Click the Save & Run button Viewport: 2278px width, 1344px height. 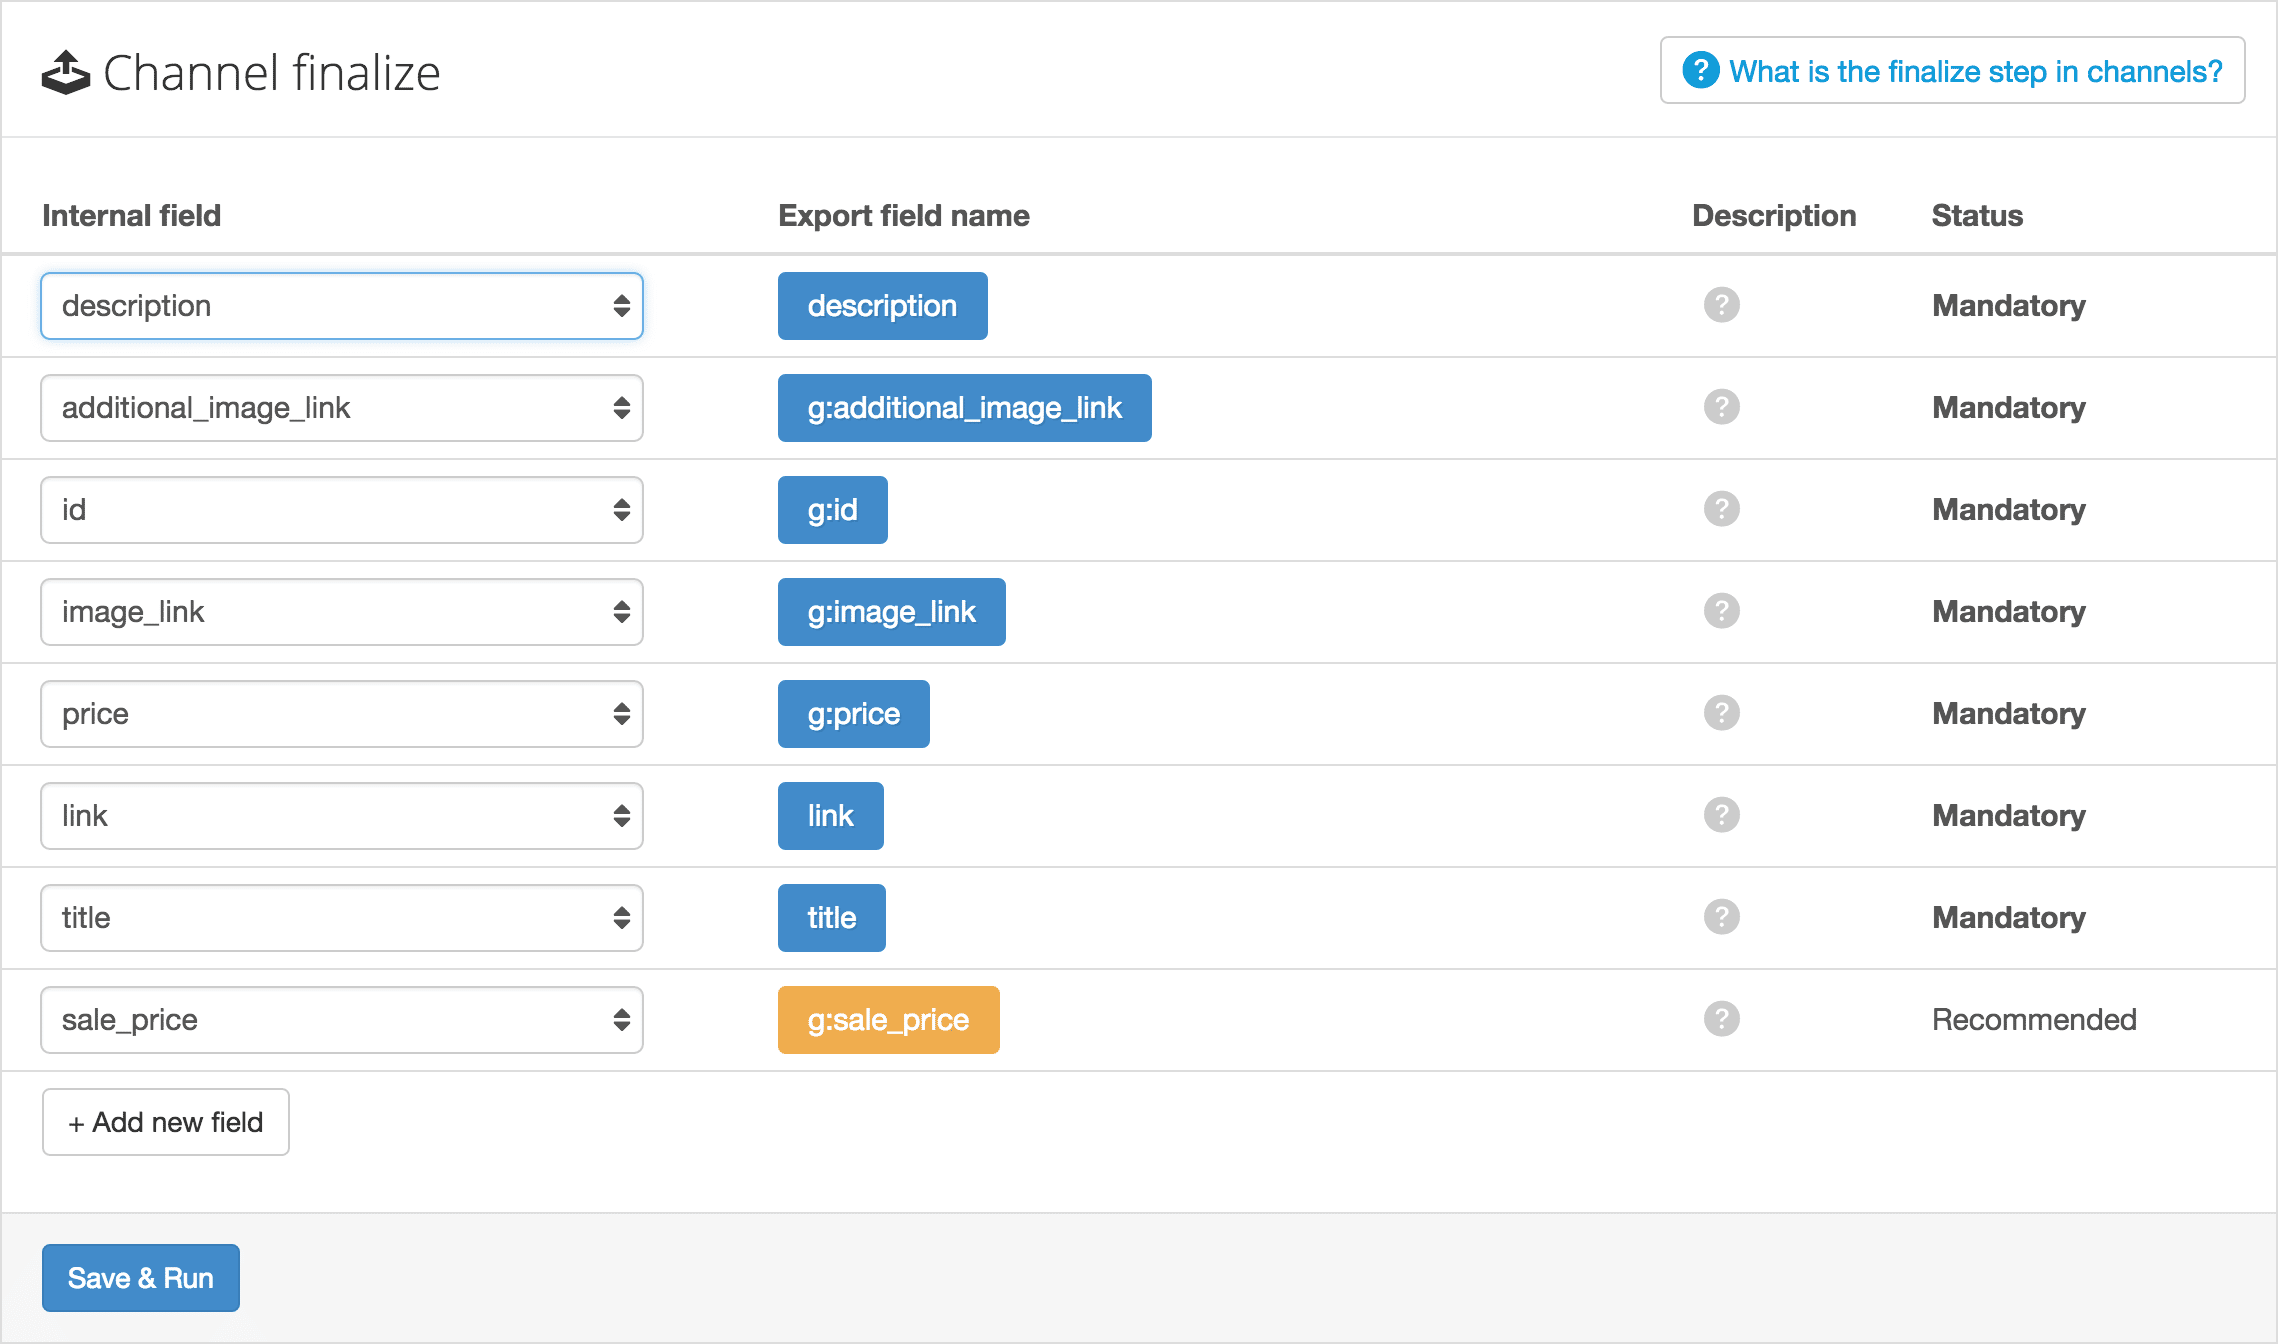point(139,1277)
